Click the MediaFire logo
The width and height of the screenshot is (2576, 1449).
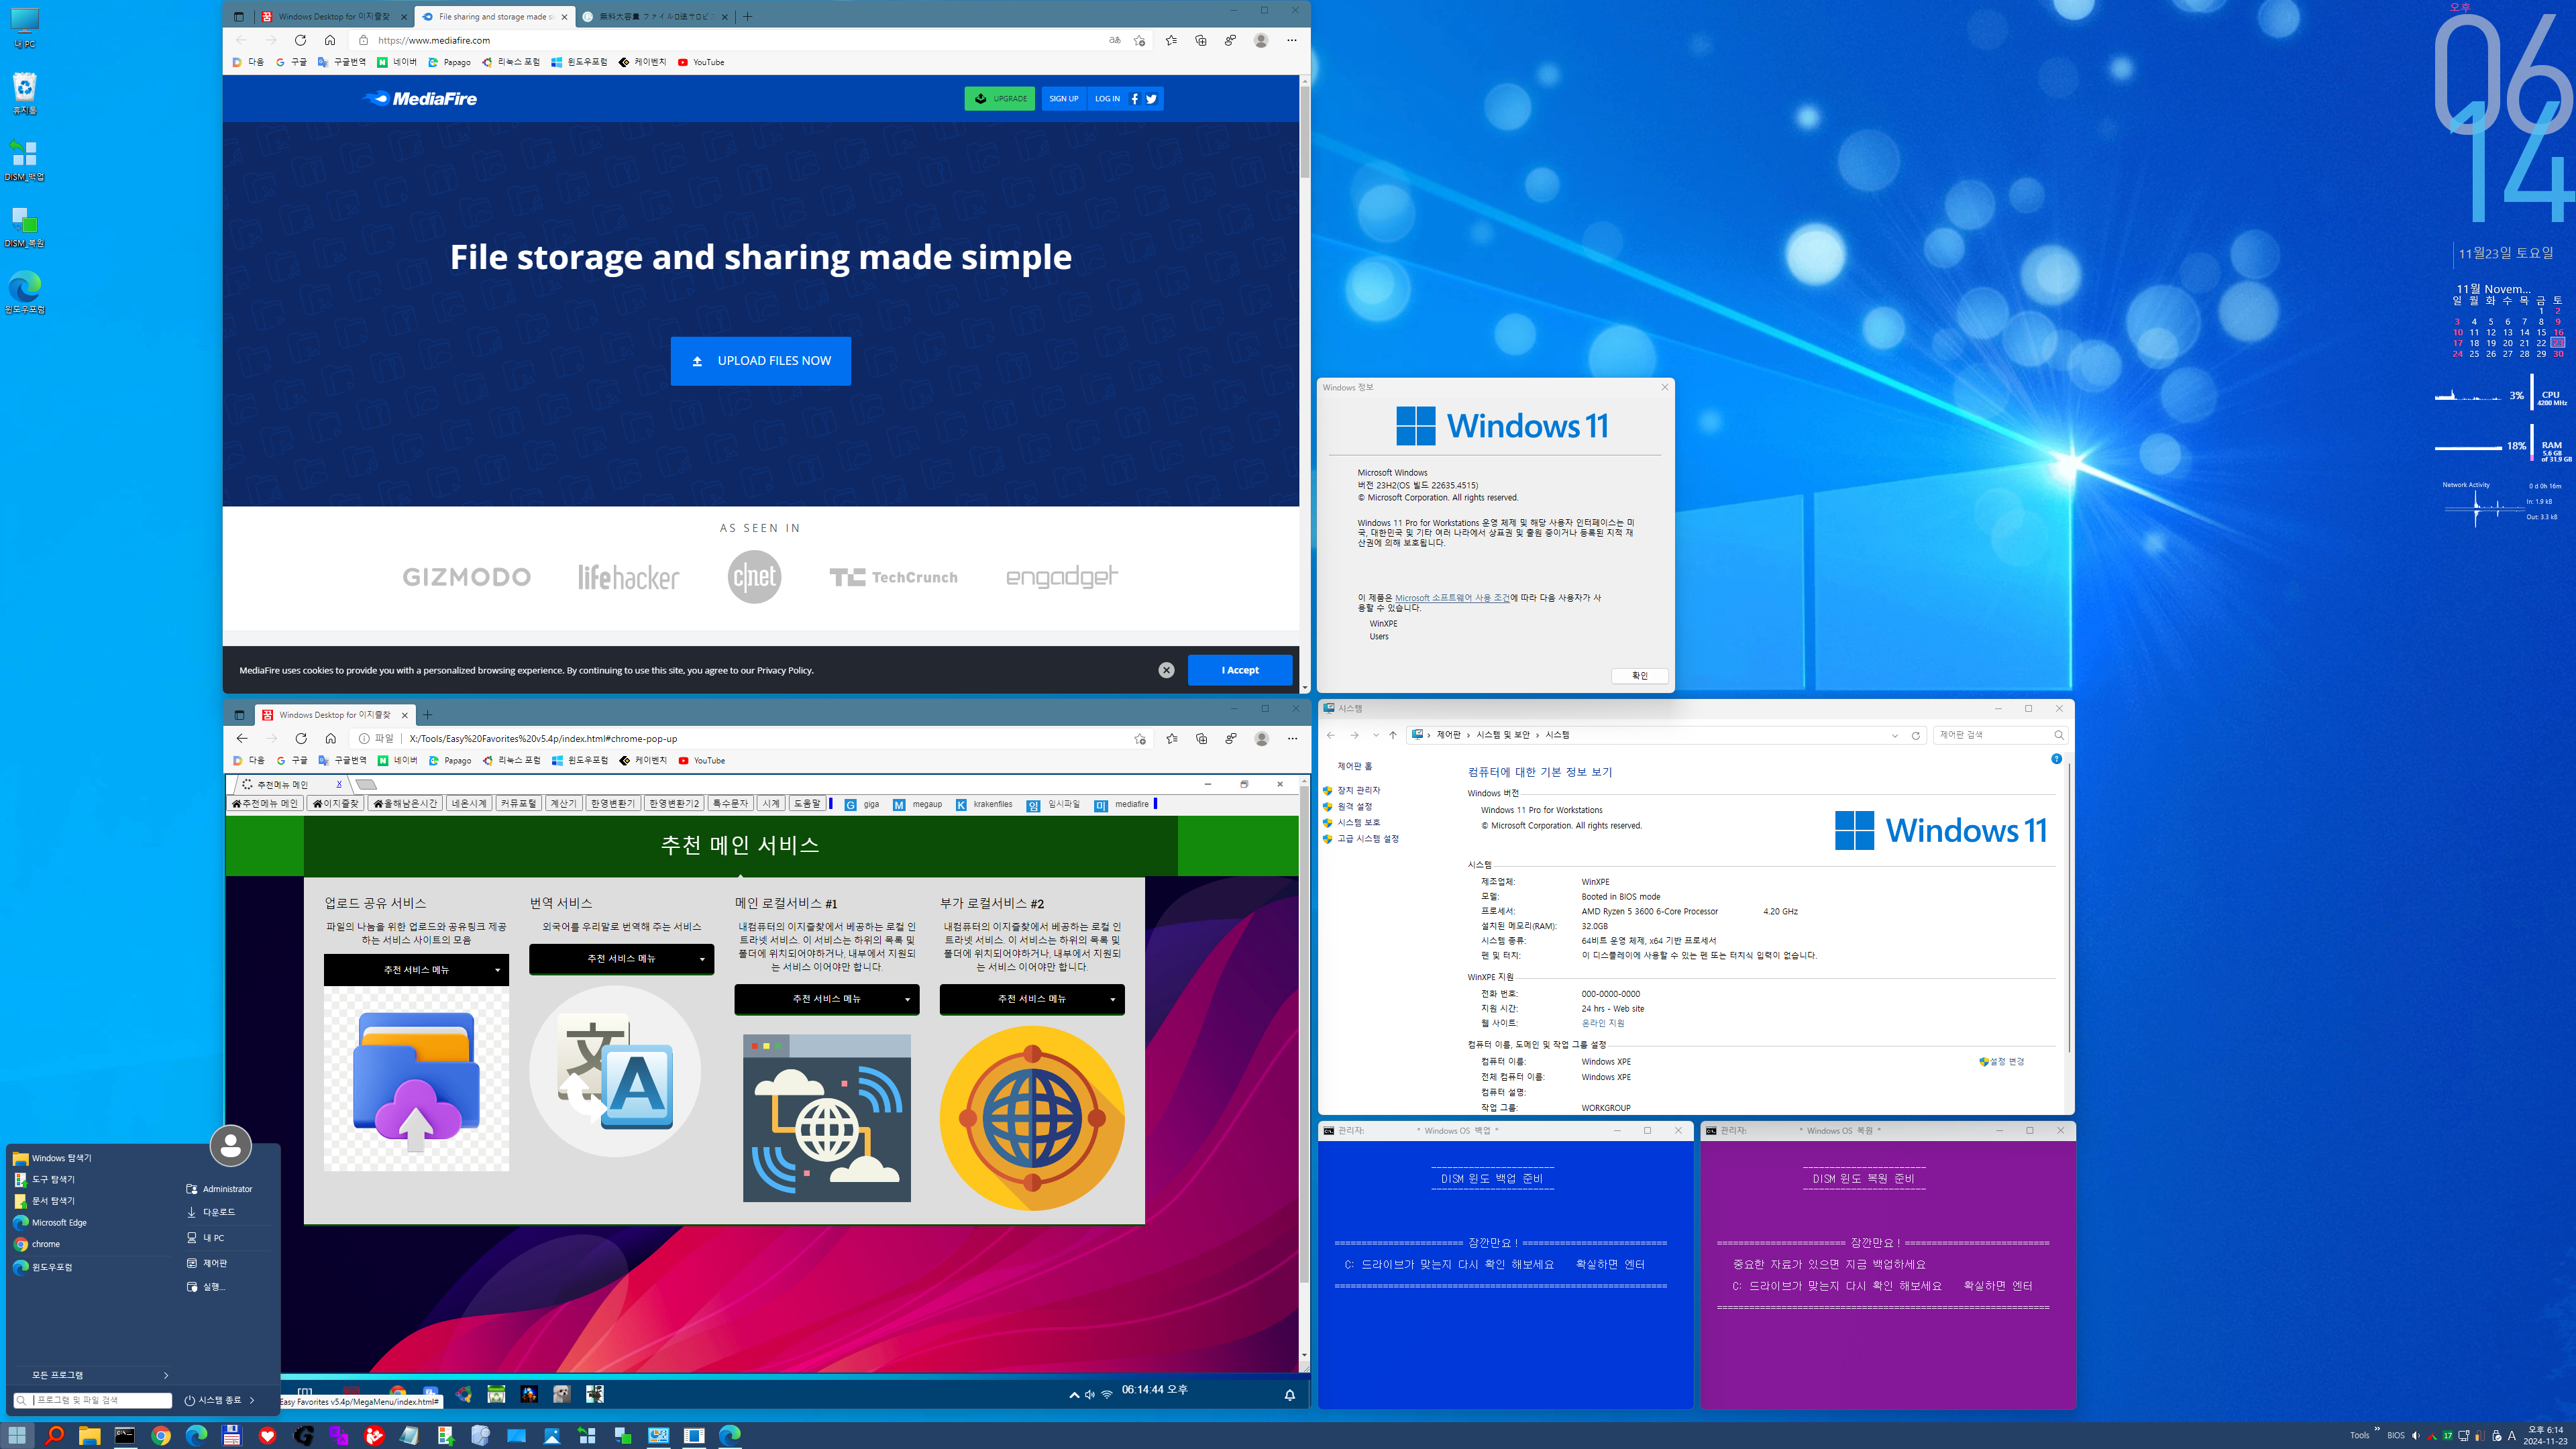point(420,98)
